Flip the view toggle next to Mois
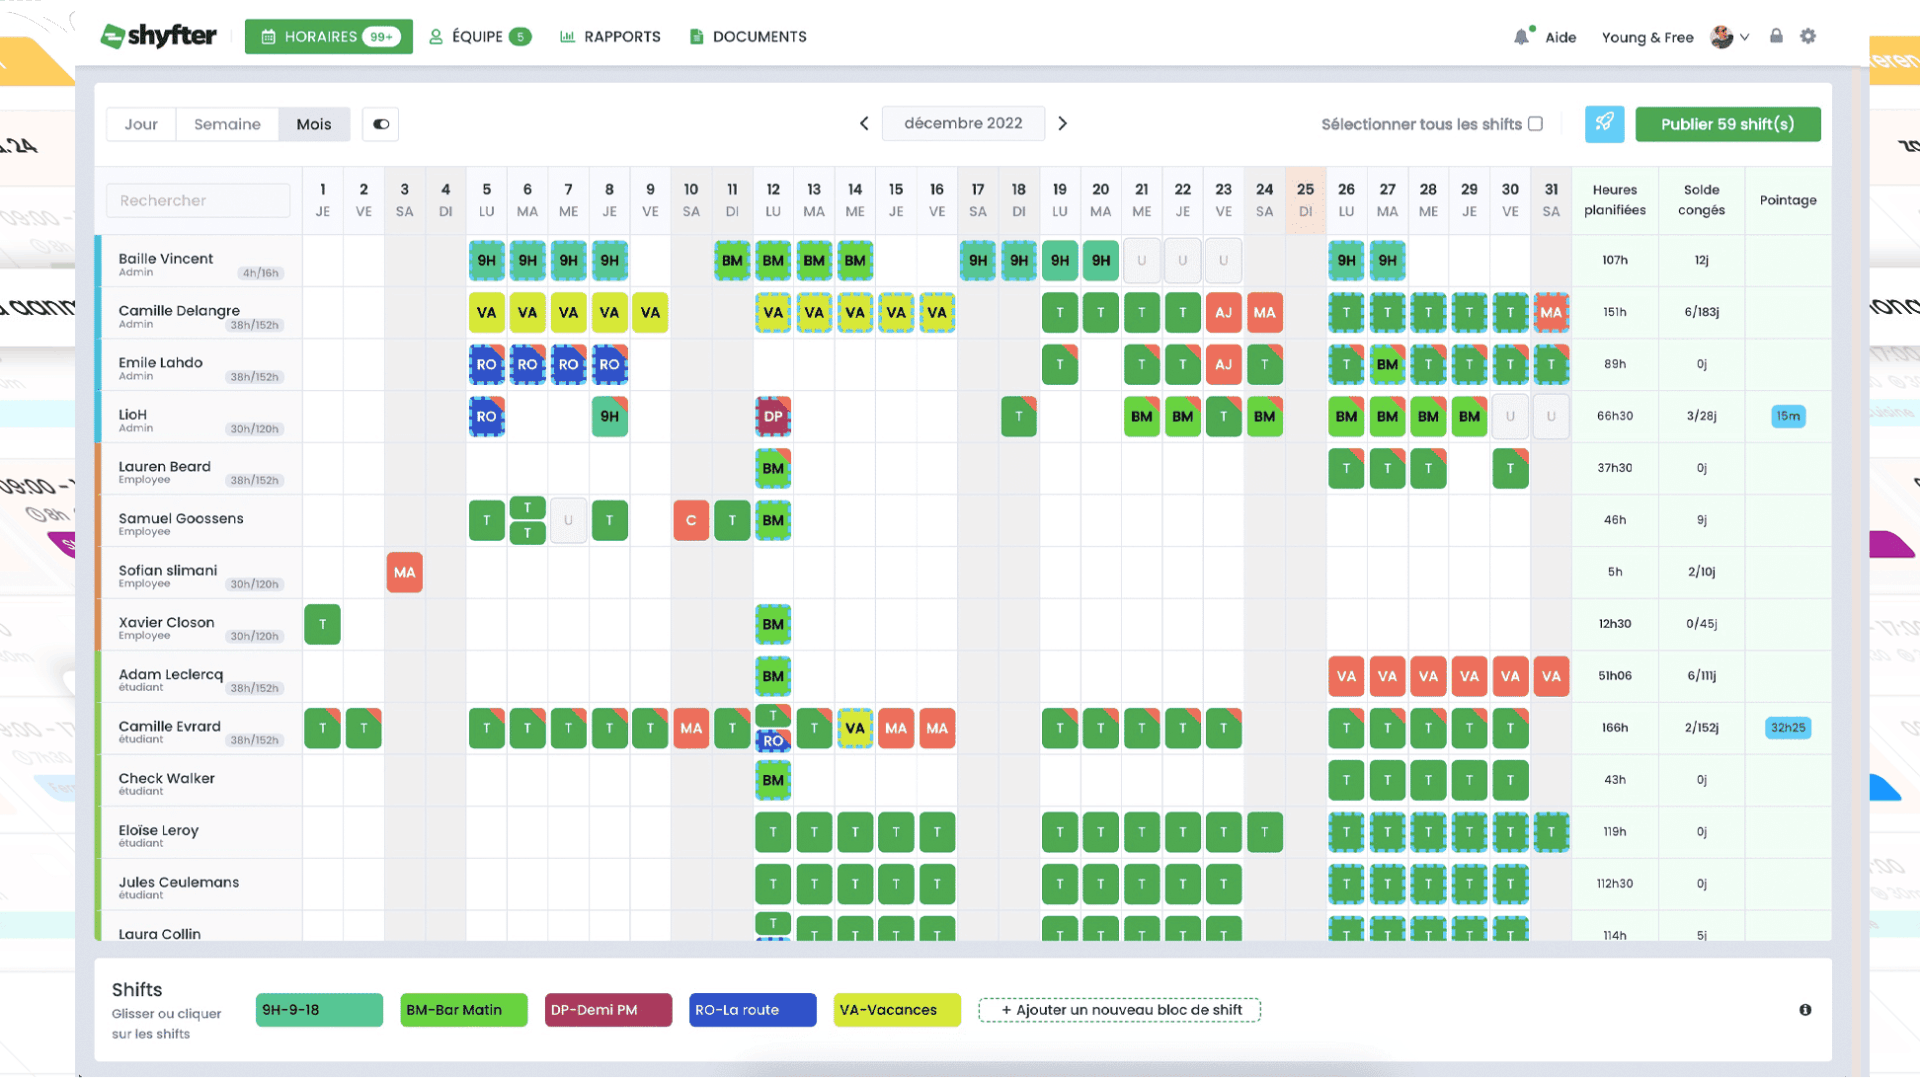 click(x=380, y=124)
